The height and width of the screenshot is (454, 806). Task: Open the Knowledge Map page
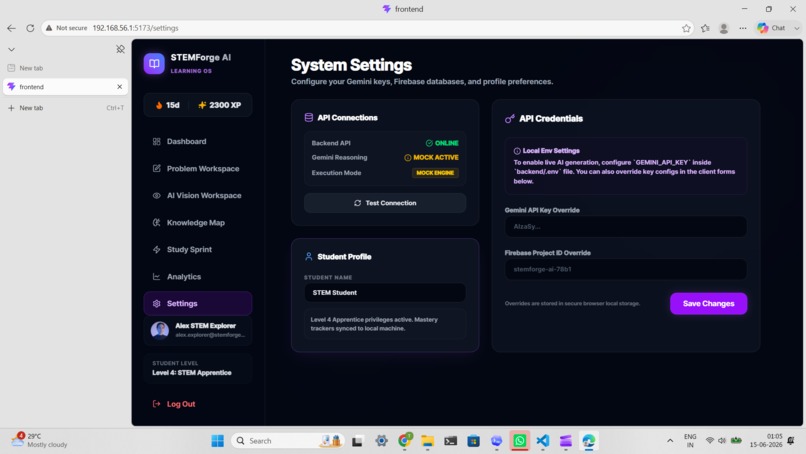[x=198, y=223]
